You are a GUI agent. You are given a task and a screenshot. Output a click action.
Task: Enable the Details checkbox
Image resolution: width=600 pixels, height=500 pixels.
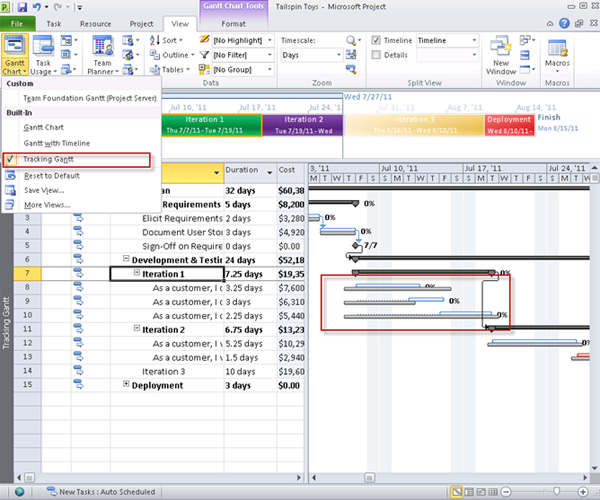point(377,55)
